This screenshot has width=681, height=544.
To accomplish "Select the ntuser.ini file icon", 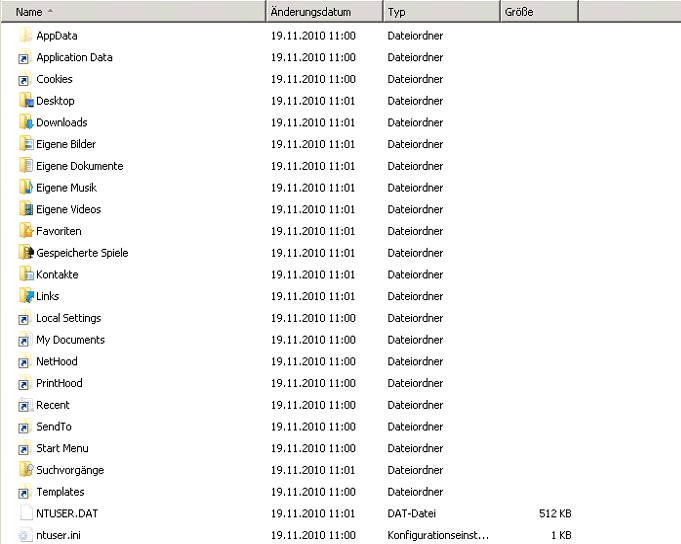I will [26, 535].
